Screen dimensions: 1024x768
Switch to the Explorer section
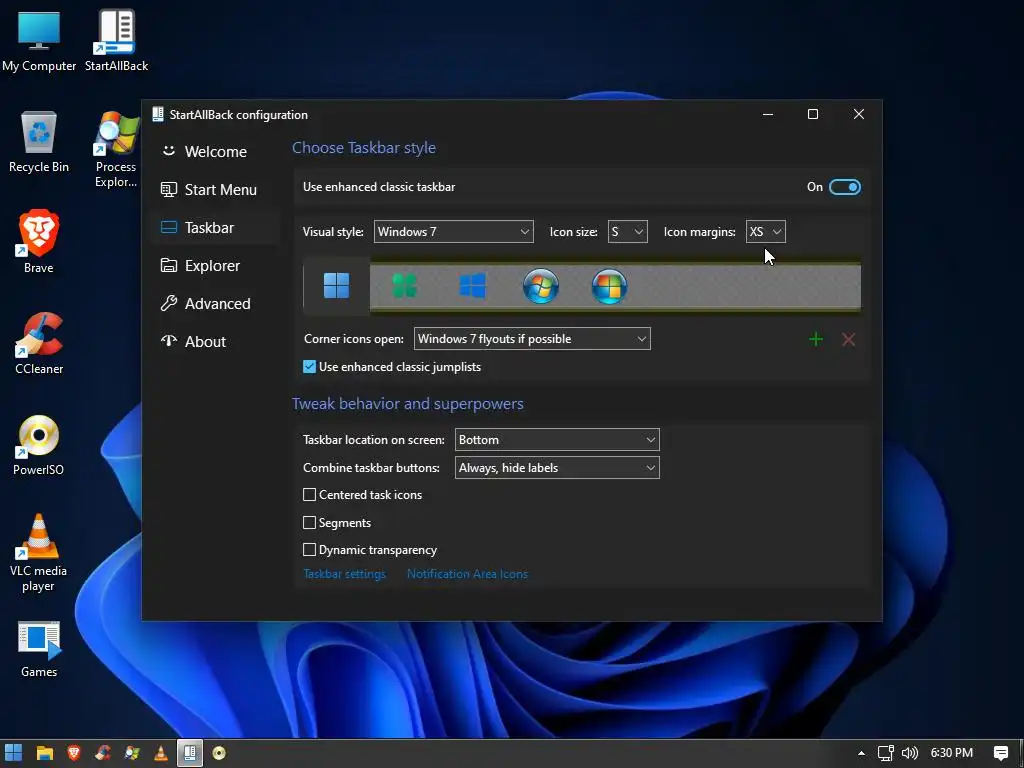click(x=215, y=266)
